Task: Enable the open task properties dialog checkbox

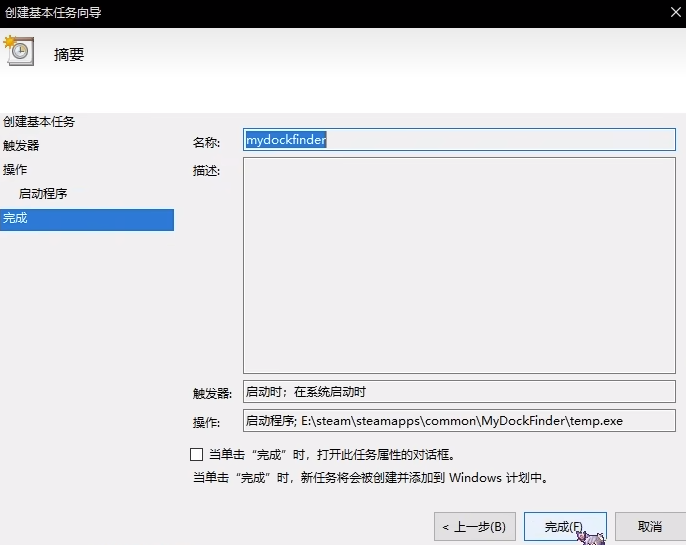Action: [x=196, y=454]
